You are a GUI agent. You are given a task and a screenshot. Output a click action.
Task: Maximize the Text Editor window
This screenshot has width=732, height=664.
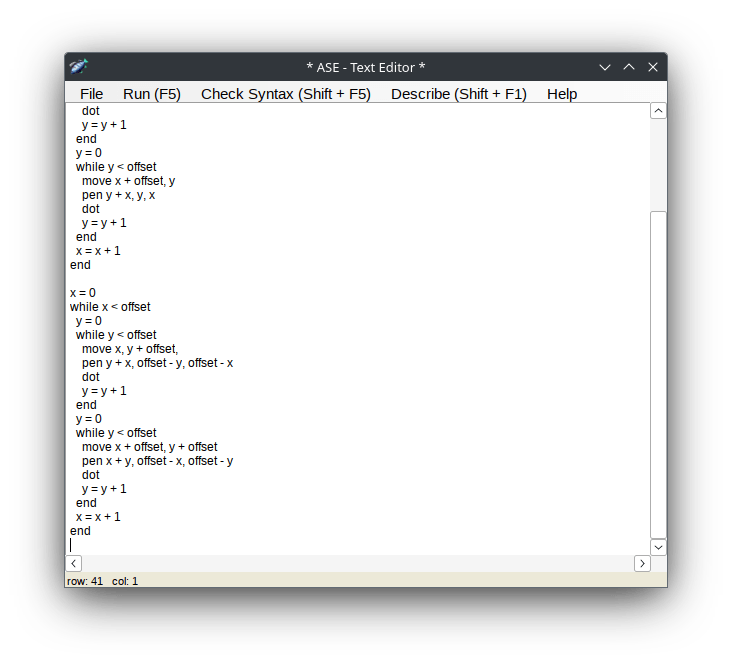click(x=629, y=67)
